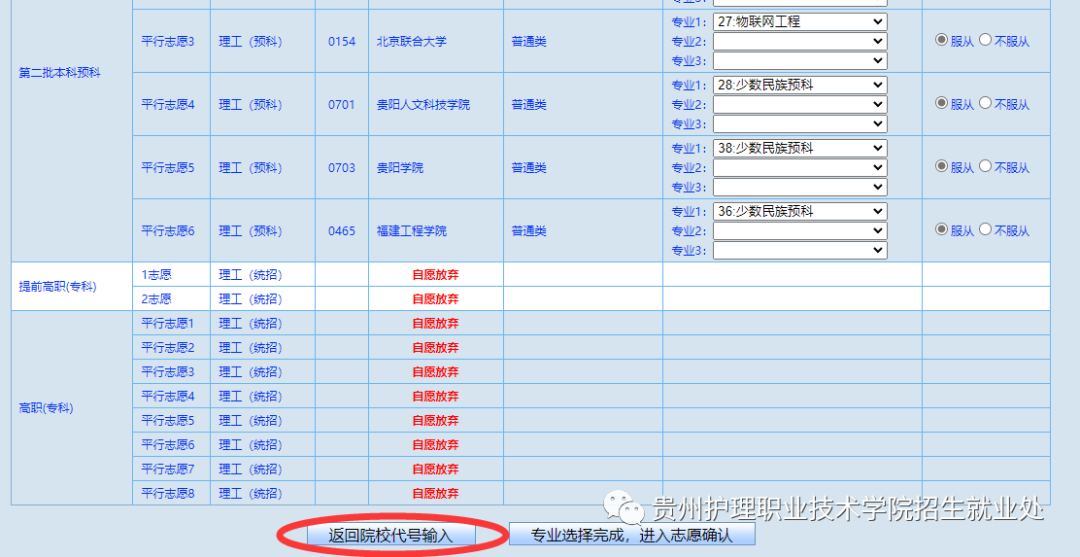Open 专业1 dropdown showing 28:少数民族预科
The image size is (1080, 557).
coord(799,85)
